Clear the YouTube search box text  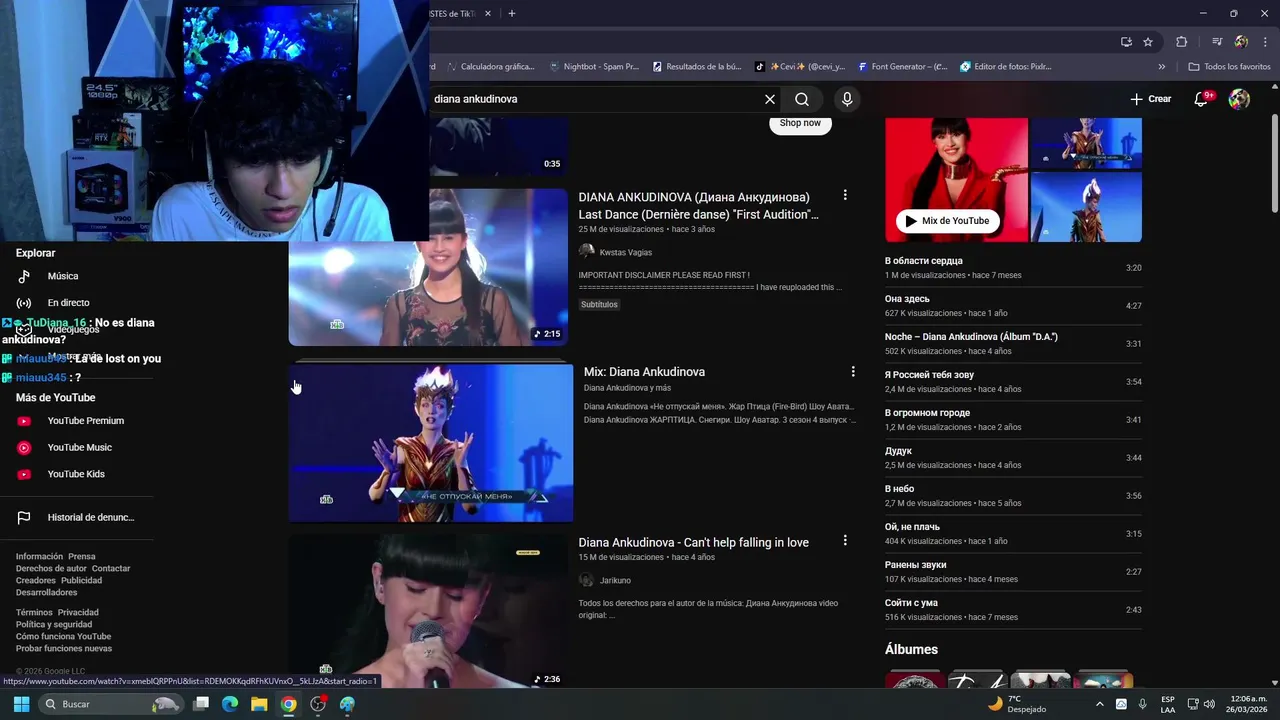coord(770,99)
